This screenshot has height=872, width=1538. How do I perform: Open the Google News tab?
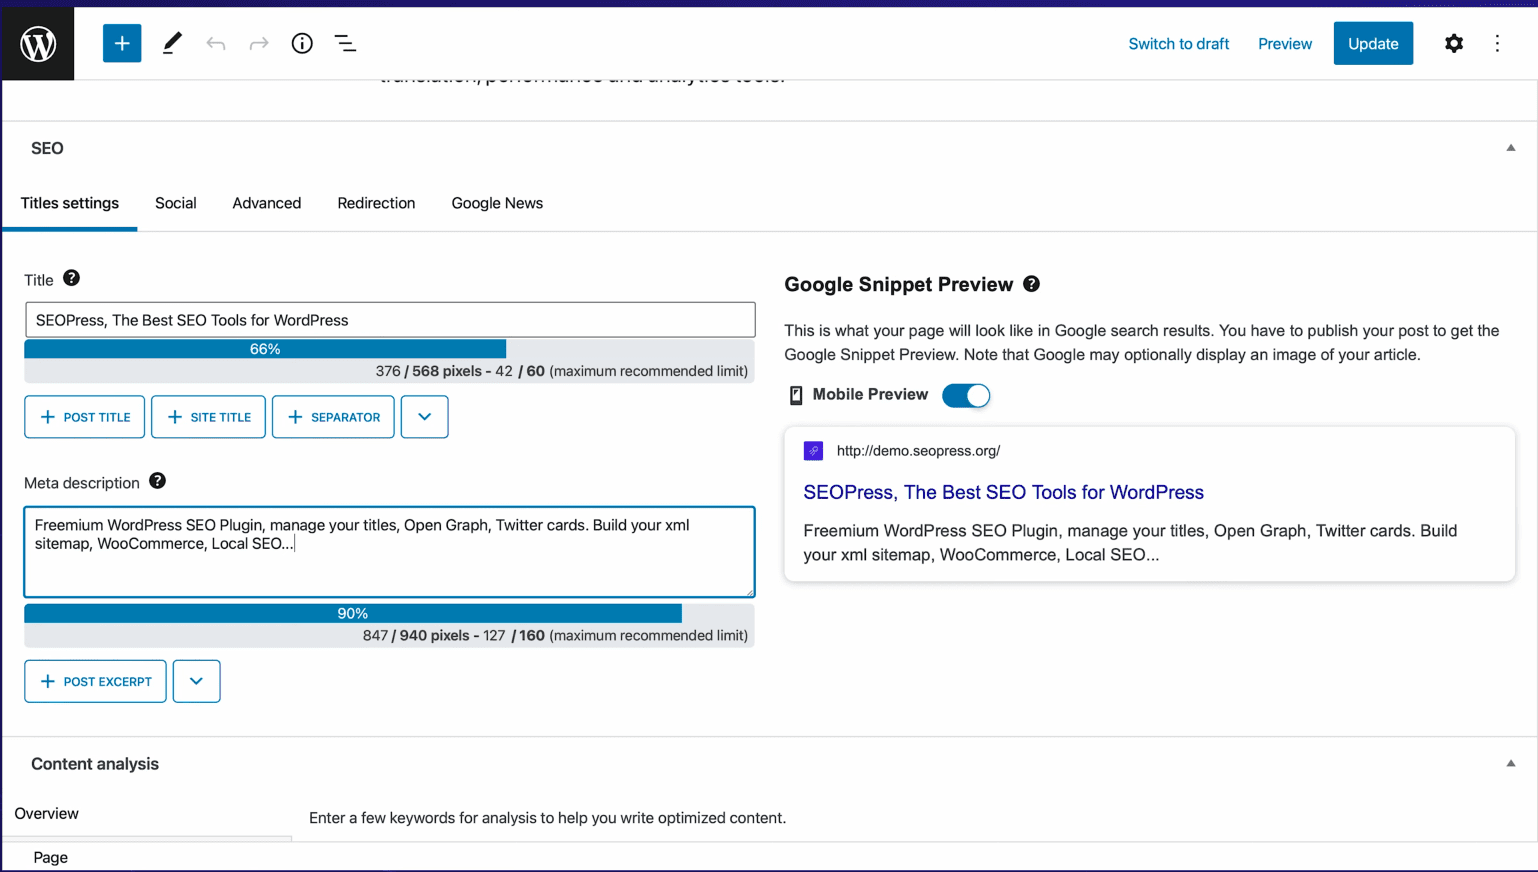coord(497,203)
